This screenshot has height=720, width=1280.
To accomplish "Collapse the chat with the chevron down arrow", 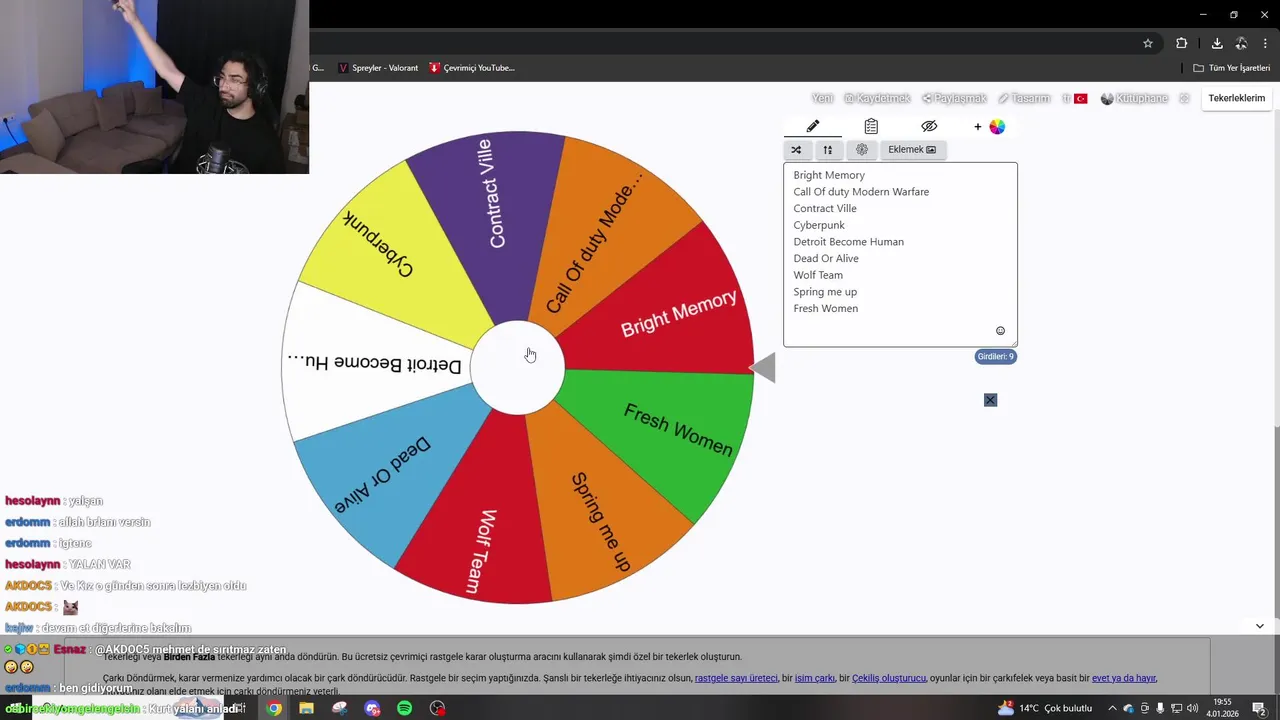I will click(1259, 626).
